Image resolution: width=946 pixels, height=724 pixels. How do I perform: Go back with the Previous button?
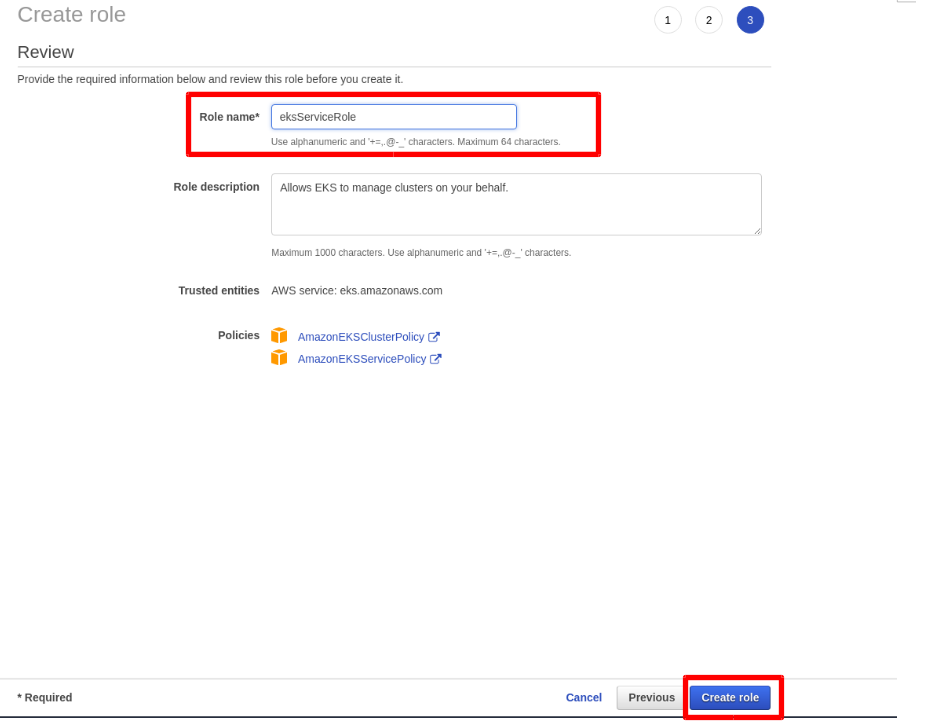click(651, 697)
